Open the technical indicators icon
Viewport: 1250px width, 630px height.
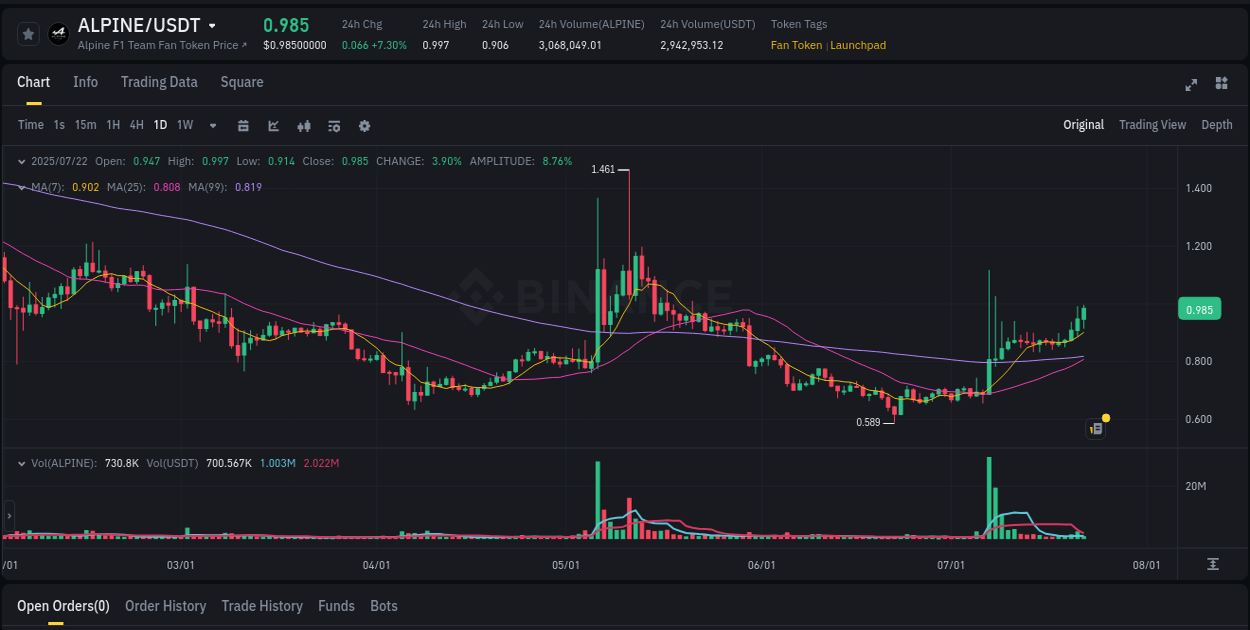pyautogui.click(x=334, y=126)
